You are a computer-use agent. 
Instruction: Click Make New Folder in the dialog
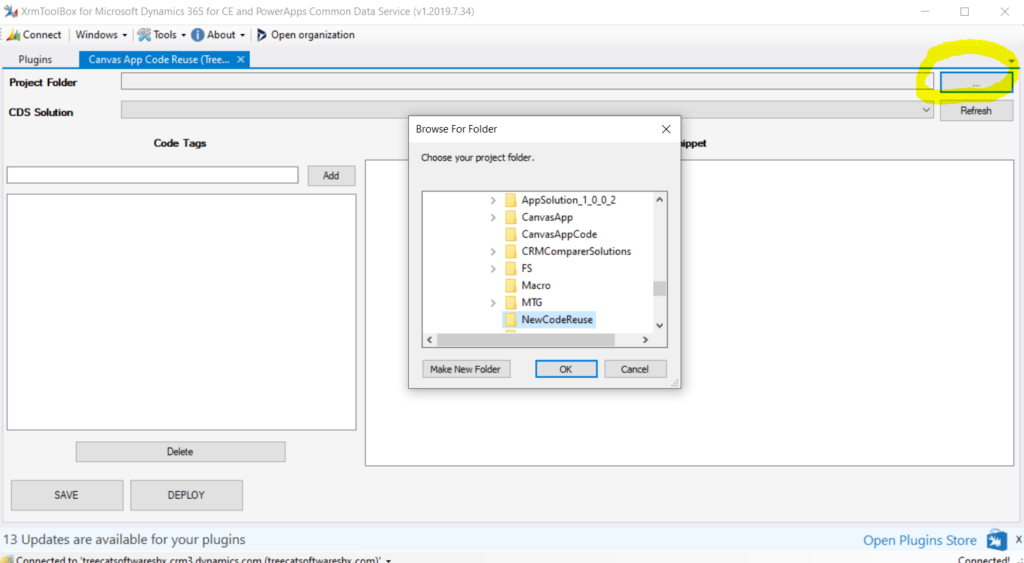click(x=466, y=369)
